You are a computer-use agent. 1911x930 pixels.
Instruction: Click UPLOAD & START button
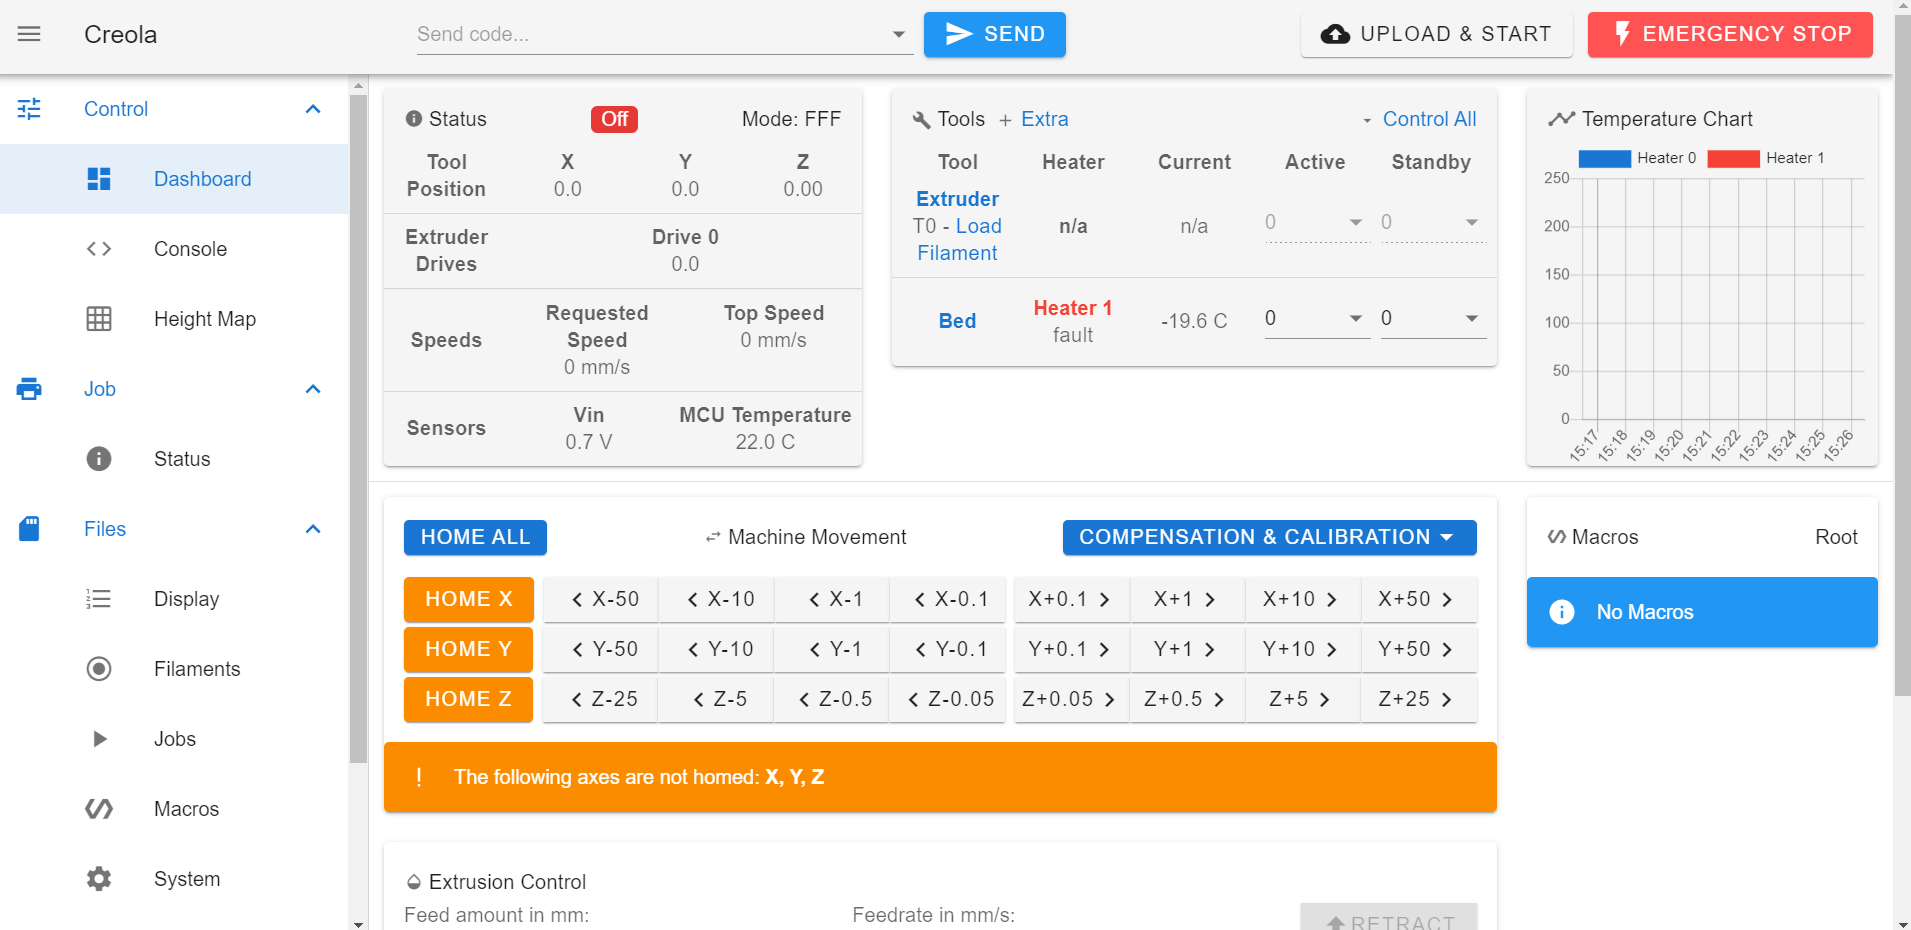tap(1436, 34)
